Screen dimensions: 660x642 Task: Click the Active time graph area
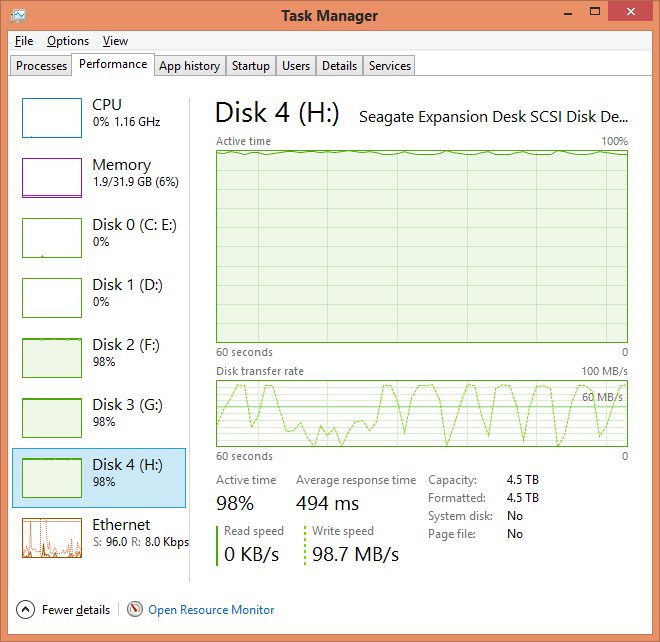422,246
